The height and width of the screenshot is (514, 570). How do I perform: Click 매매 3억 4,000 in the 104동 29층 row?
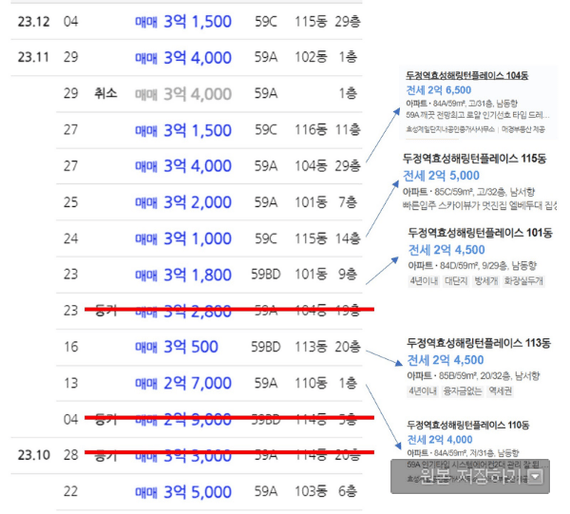pos(183,166)
